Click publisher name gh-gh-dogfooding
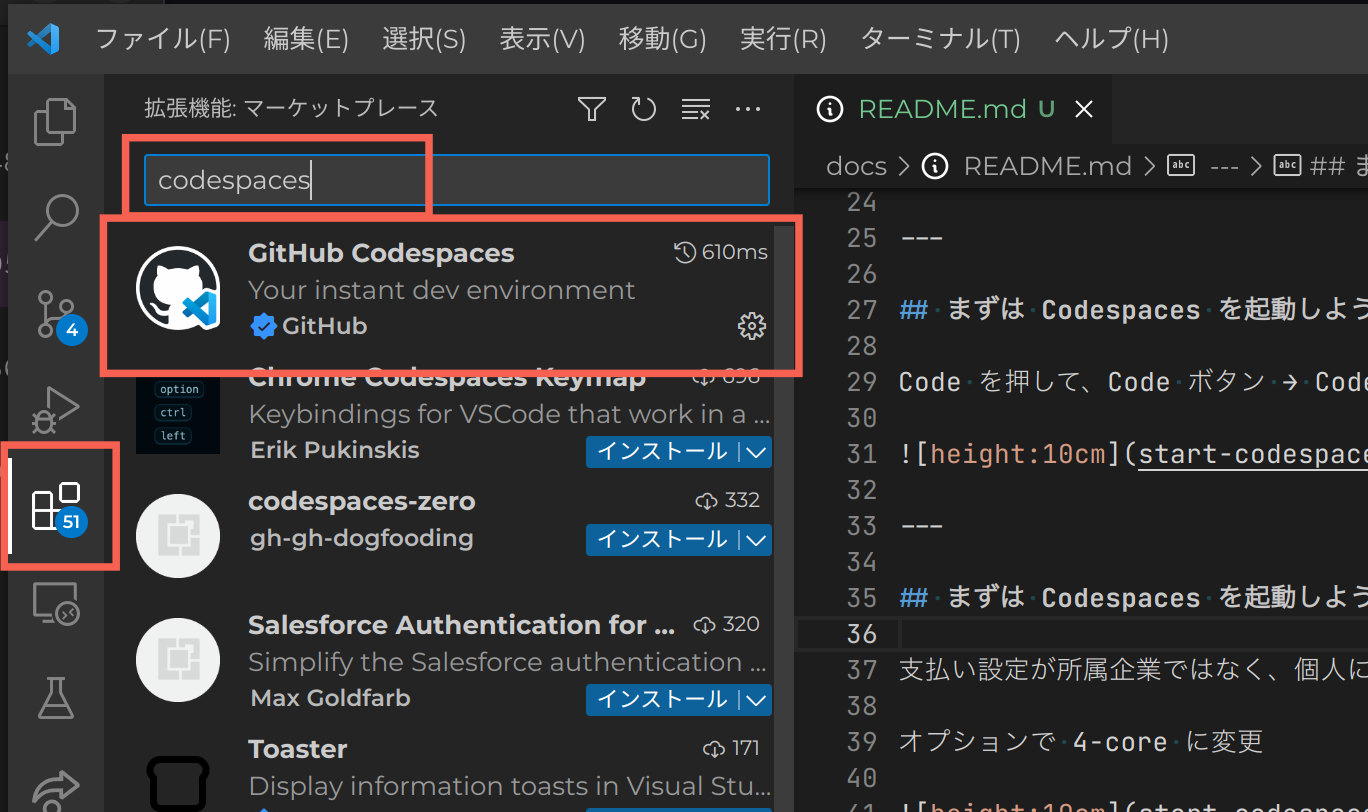 coord(361,538)
